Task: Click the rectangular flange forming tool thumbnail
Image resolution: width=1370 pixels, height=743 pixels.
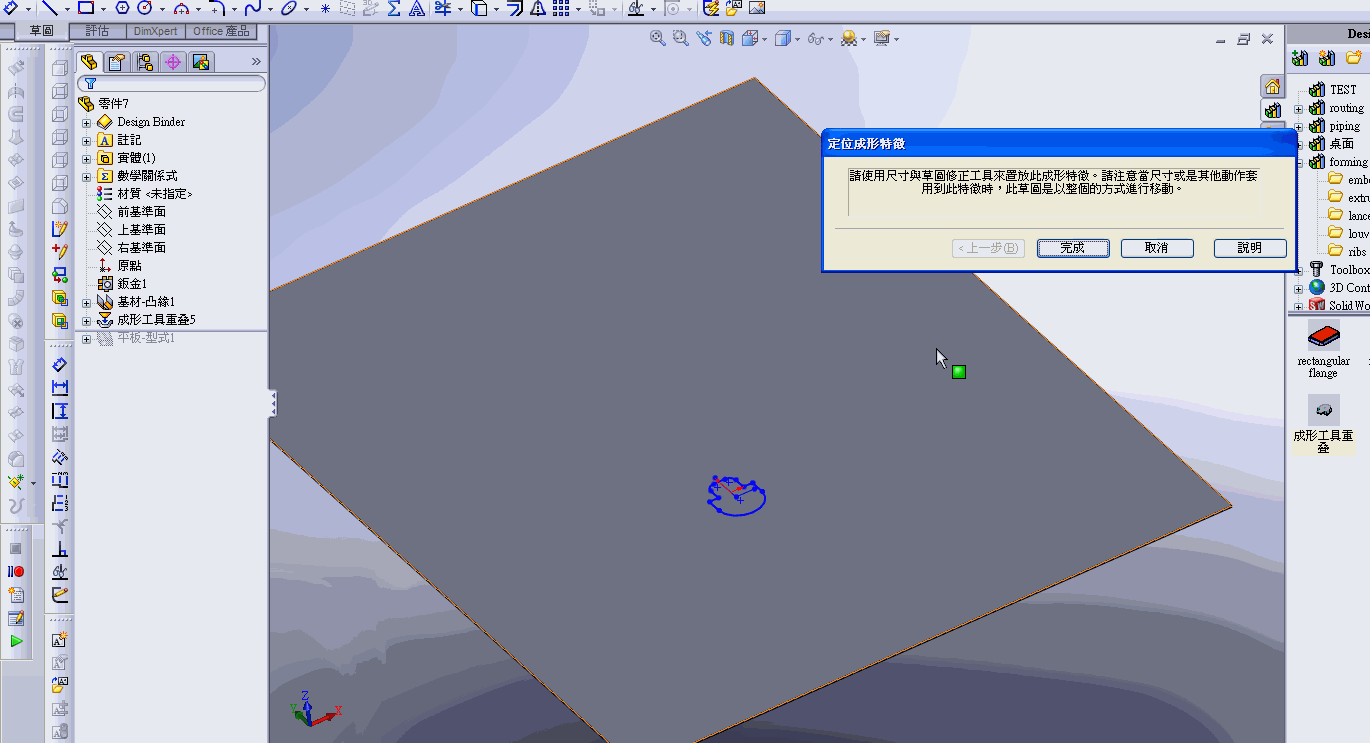Action: coord(1324,336)
